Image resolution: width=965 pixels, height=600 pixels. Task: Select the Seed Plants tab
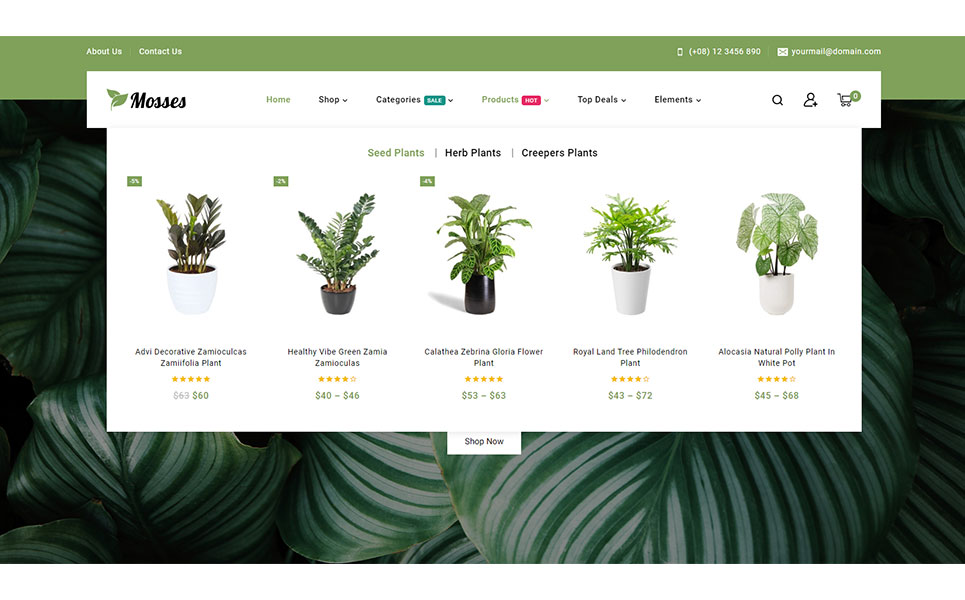pyautogui.click(x=396, y=153)
